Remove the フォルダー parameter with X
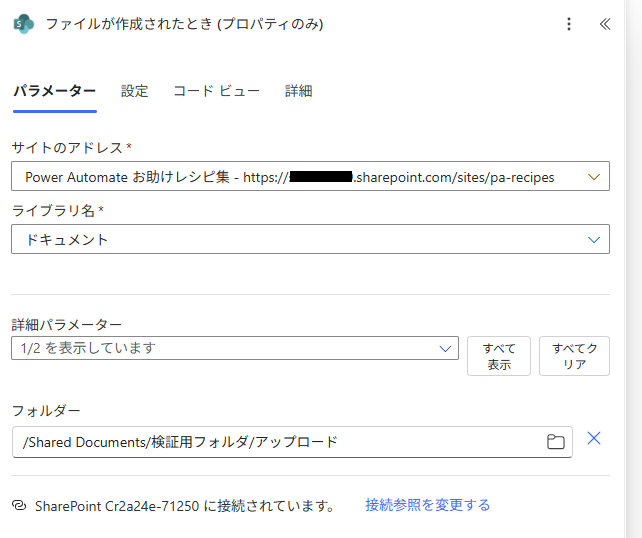 (x=594, y=438)
